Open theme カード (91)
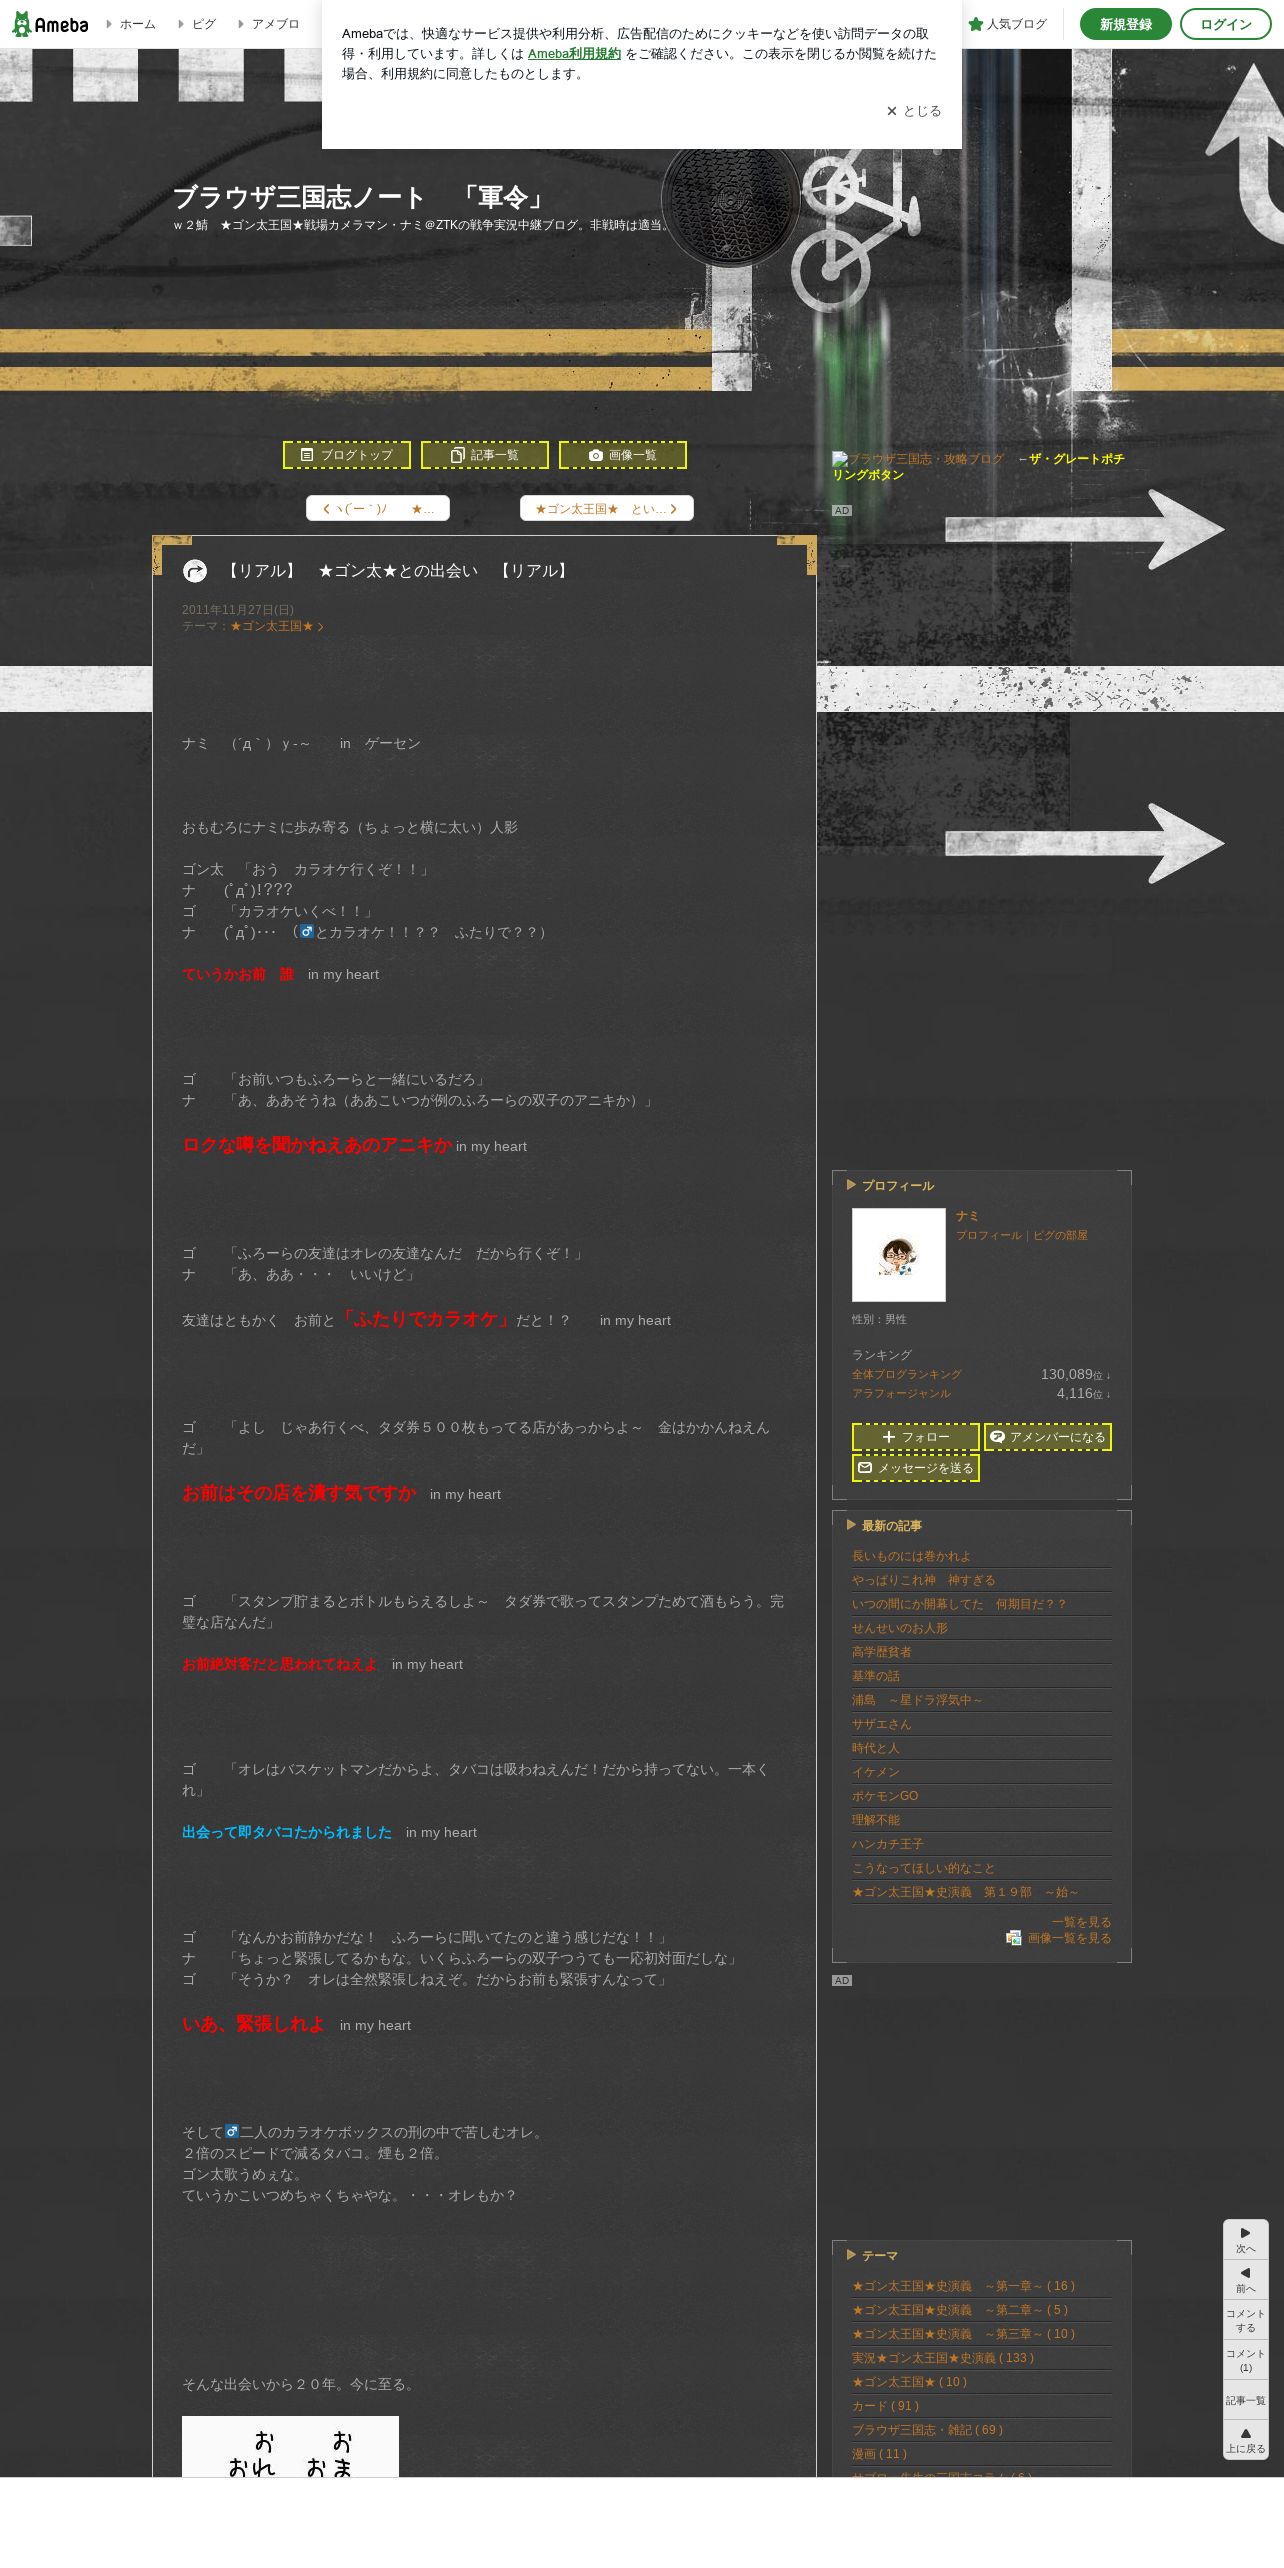This screenshot has width=1284, height=2568. coord(885,2406)
